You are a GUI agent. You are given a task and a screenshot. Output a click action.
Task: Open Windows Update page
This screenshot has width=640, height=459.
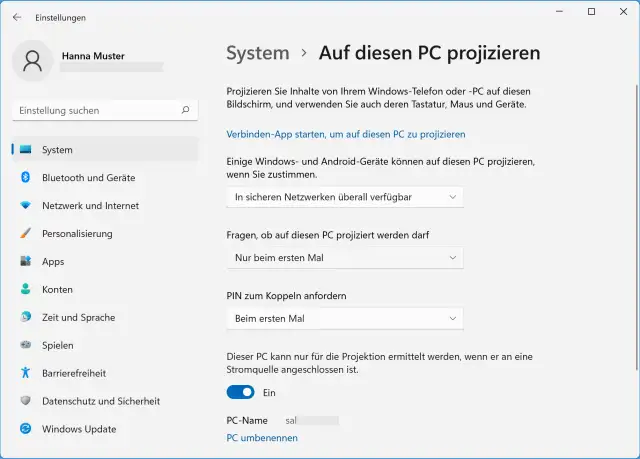(105, 429)
